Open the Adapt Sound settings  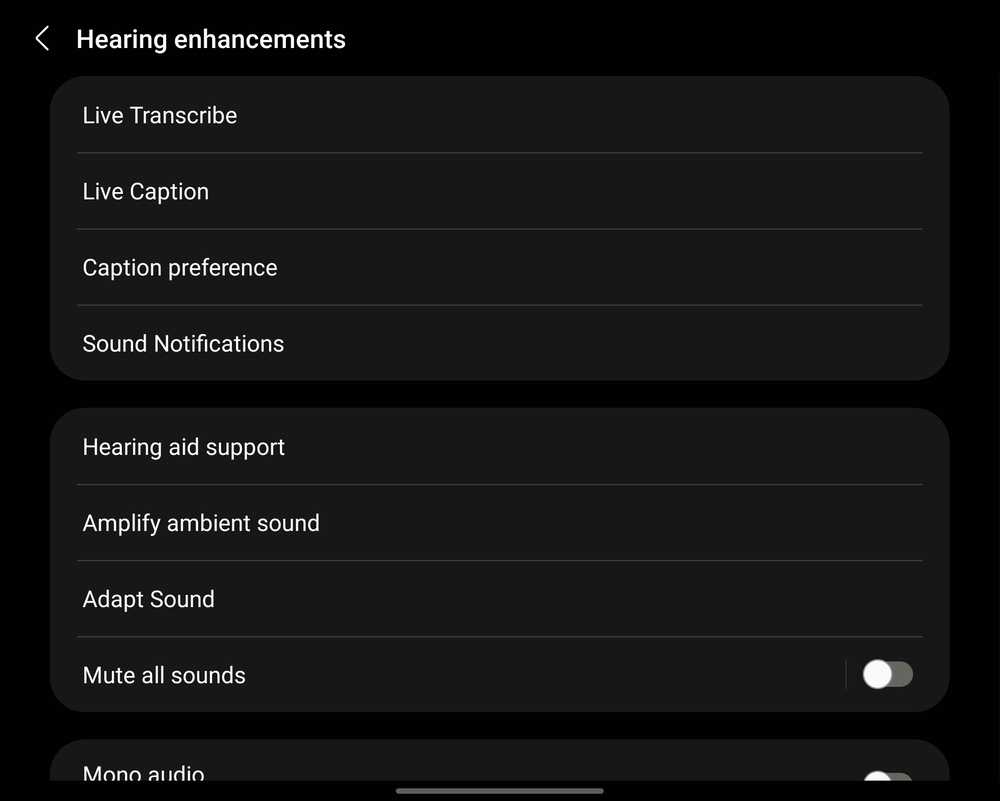pos(149,600)
